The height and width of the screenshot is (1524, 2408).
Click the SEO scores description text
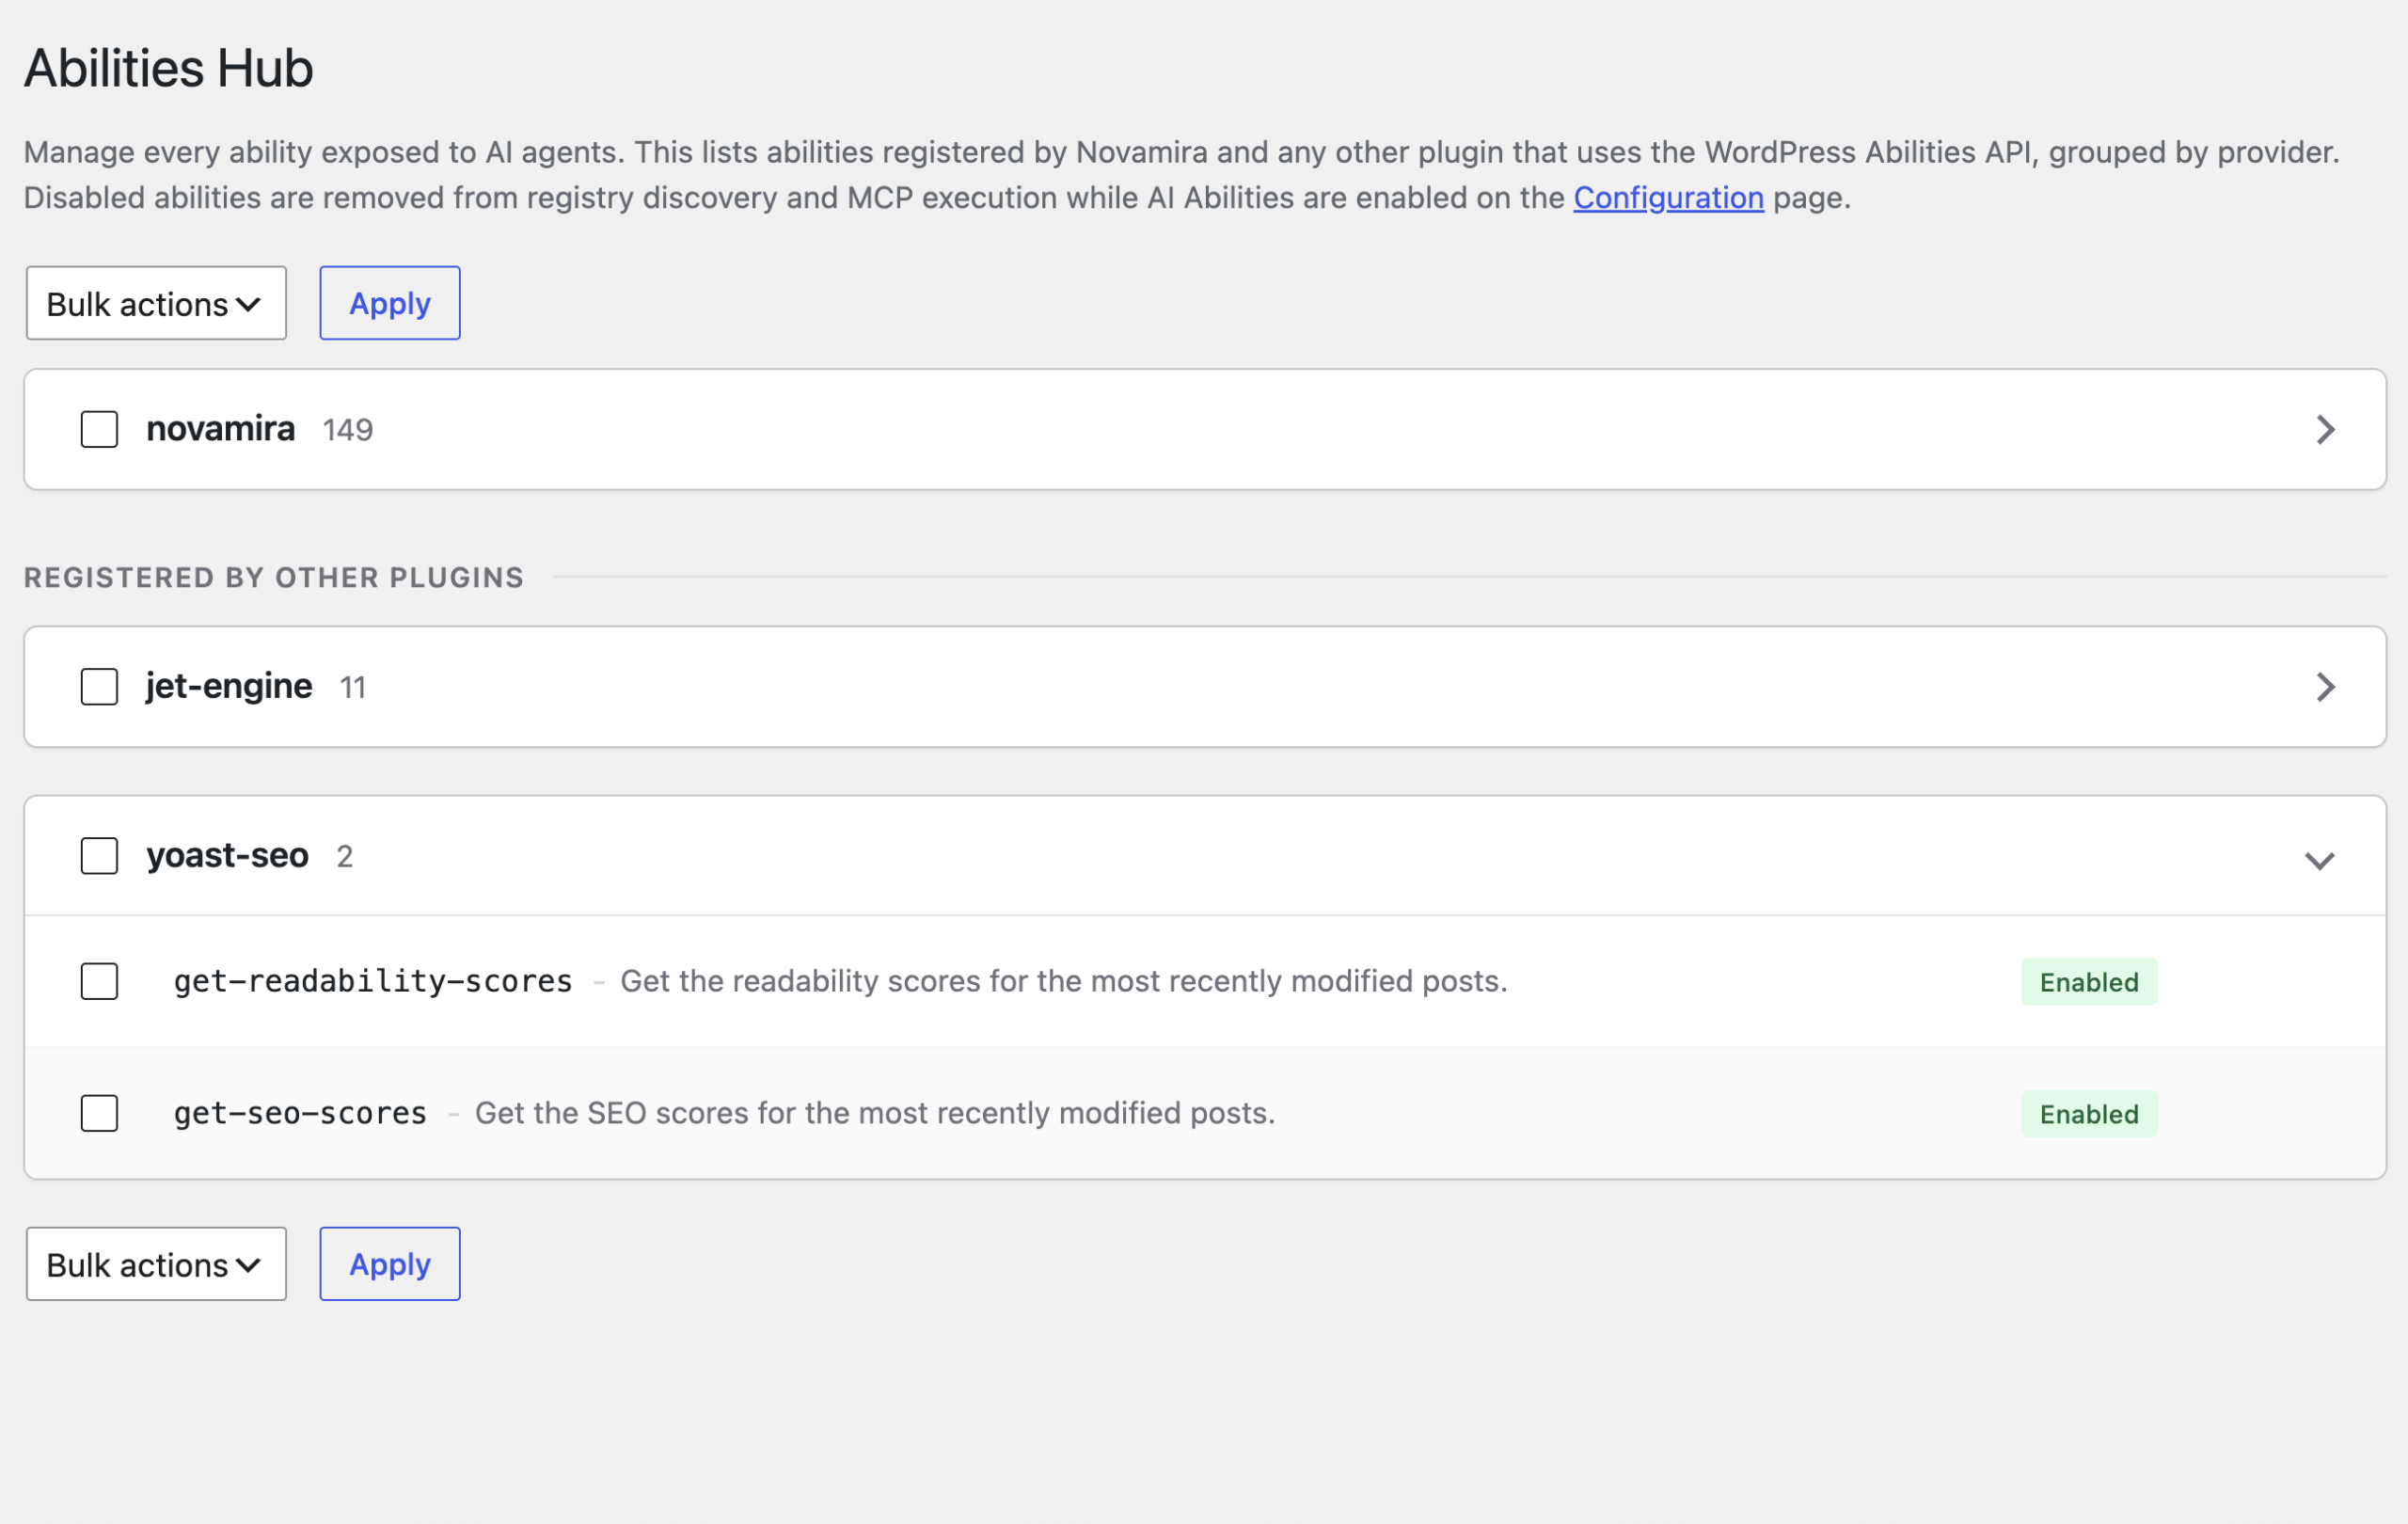(875, 1113)
